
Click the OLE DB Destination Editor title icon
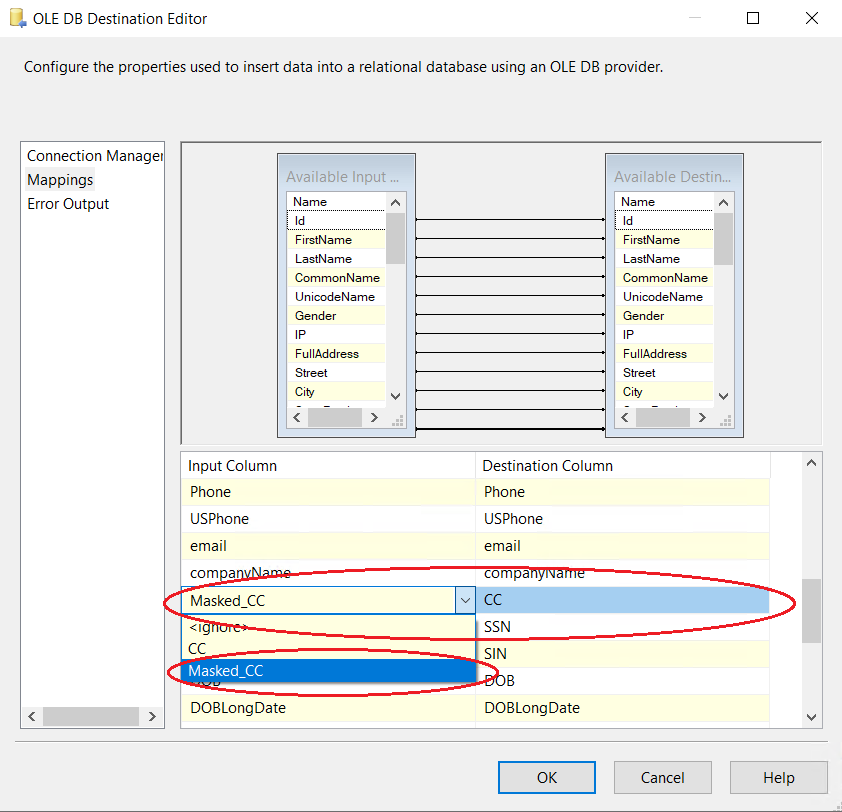point(17,18)
